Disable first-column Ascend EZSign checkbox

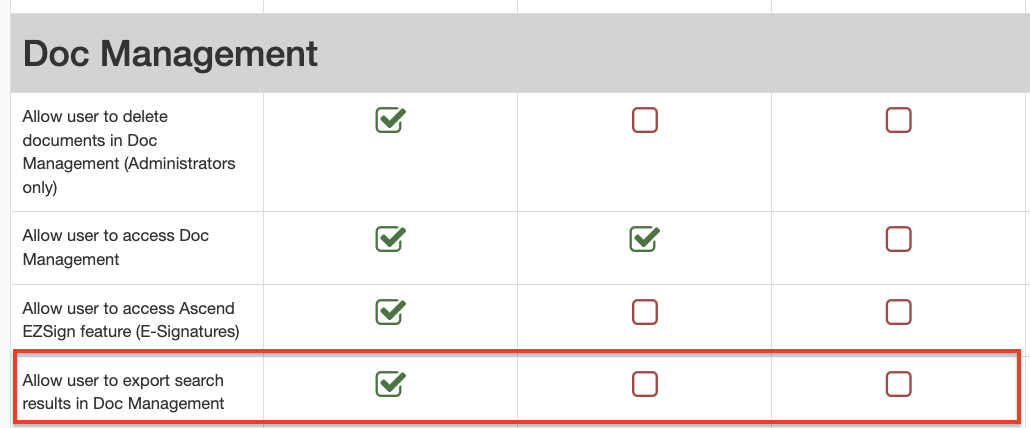[390, 312]
